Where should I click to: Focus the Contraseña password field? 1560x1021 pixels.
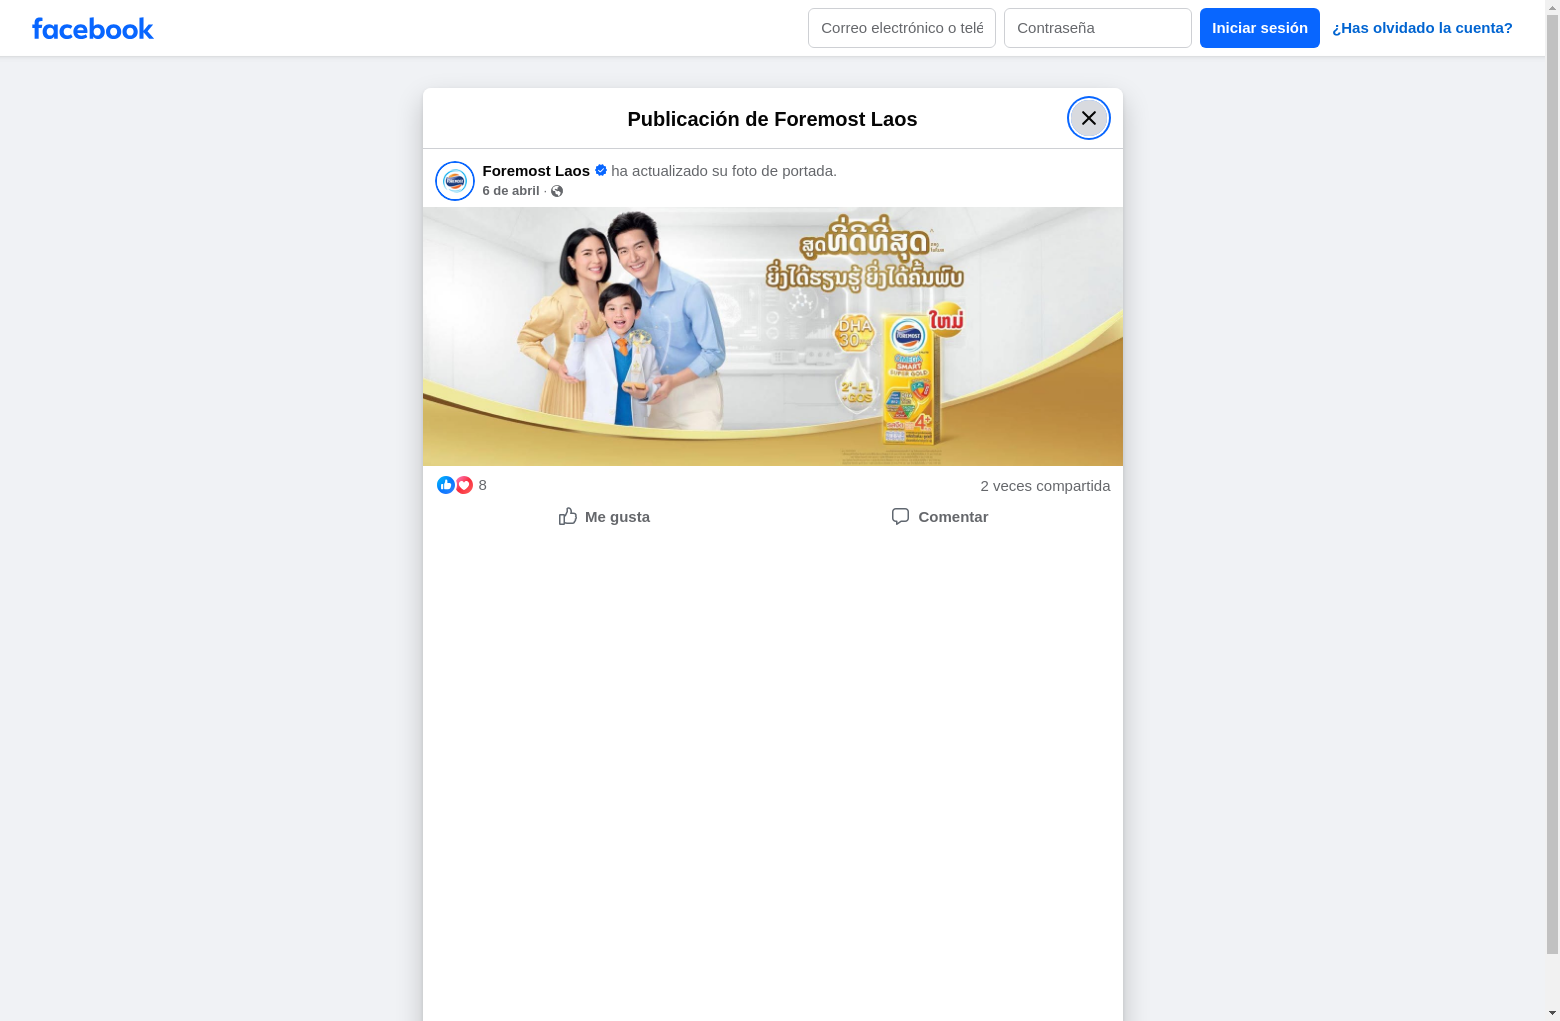point(1098,28)
